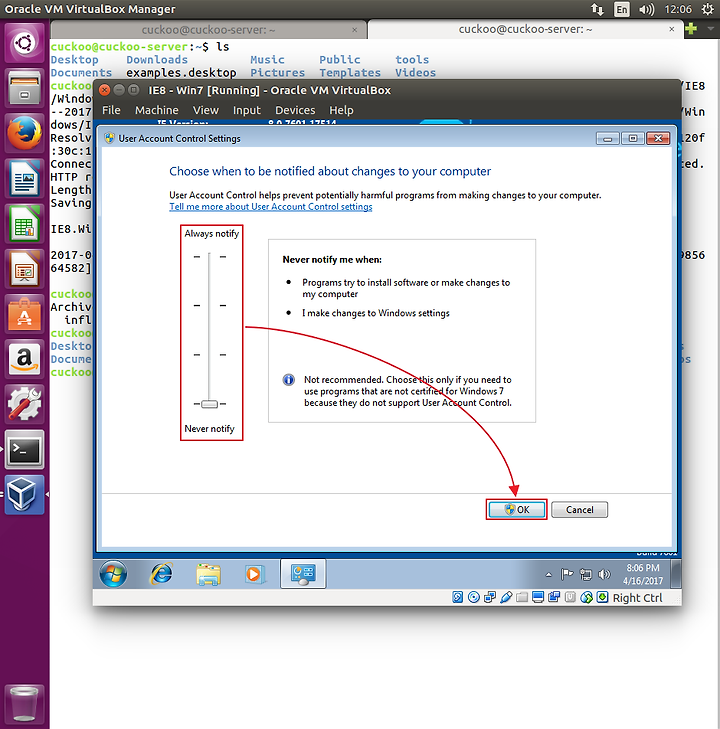Launch Internet Explorer from the Windows taskbar

(161, 574)
